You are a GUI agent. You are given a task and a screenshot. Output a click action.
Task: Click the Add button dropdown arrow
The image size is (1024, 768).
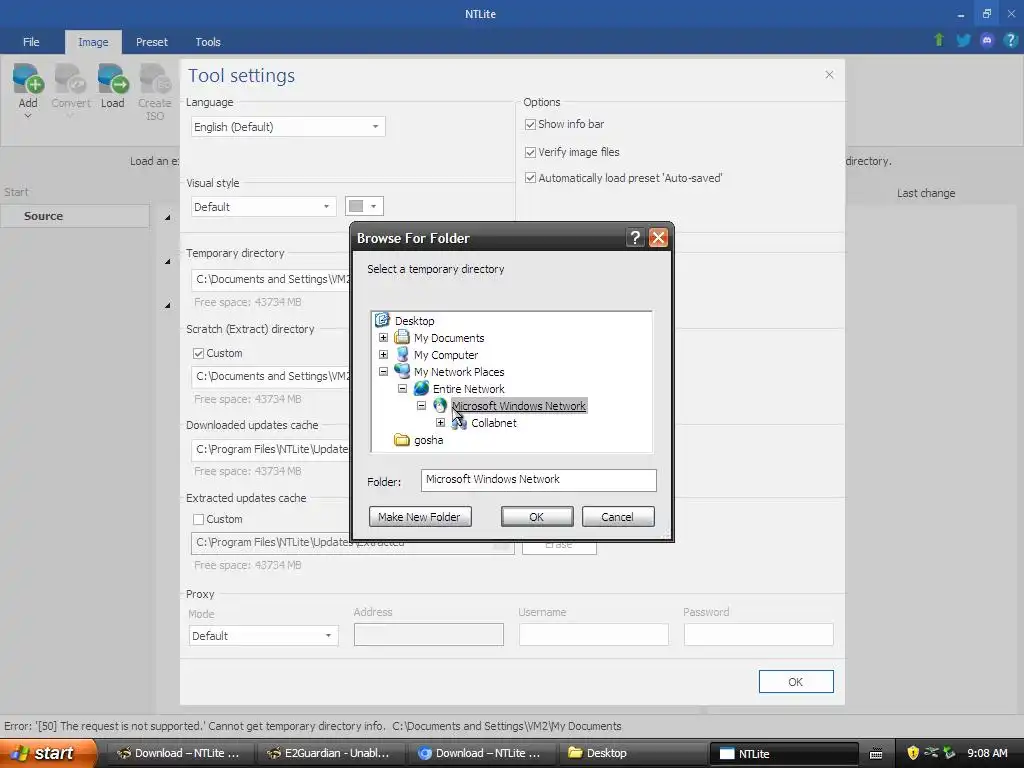[x=28, y=116]
